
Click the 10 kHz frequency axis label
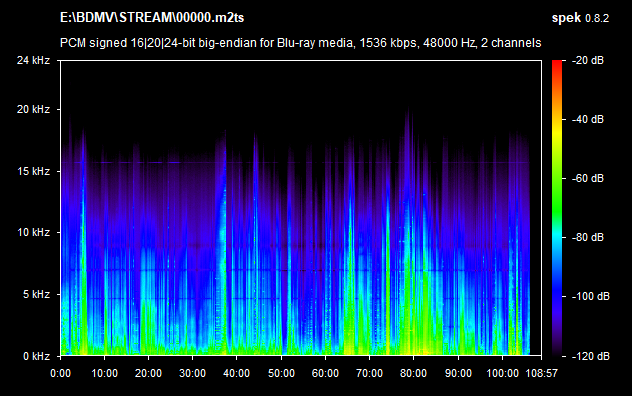pos(33,233)
